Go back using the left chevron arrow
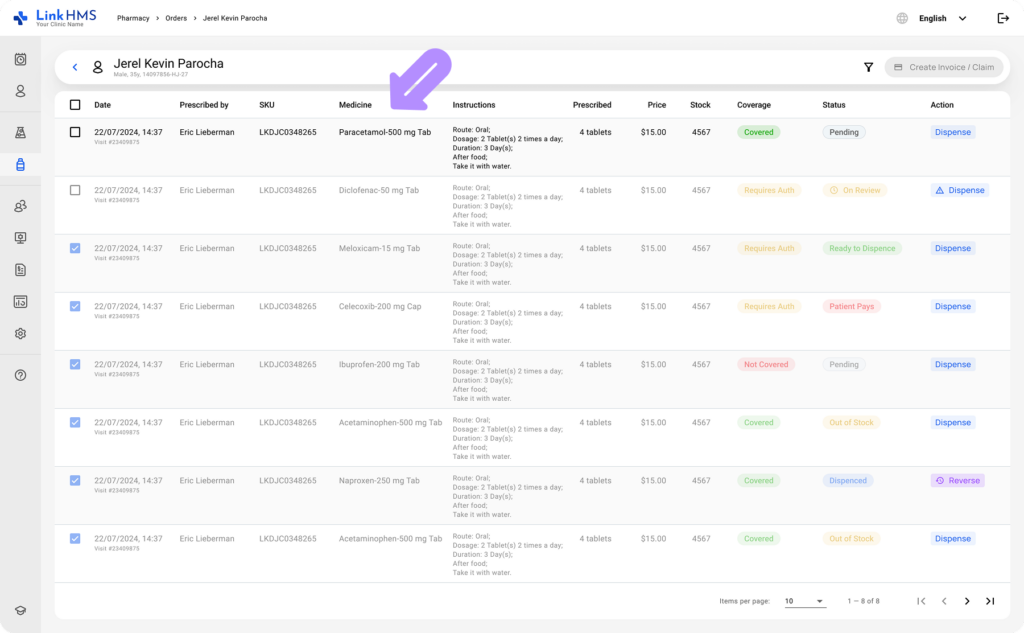Image resolution: width=1024 pixels, height=633 pixels. coord(75,67)
